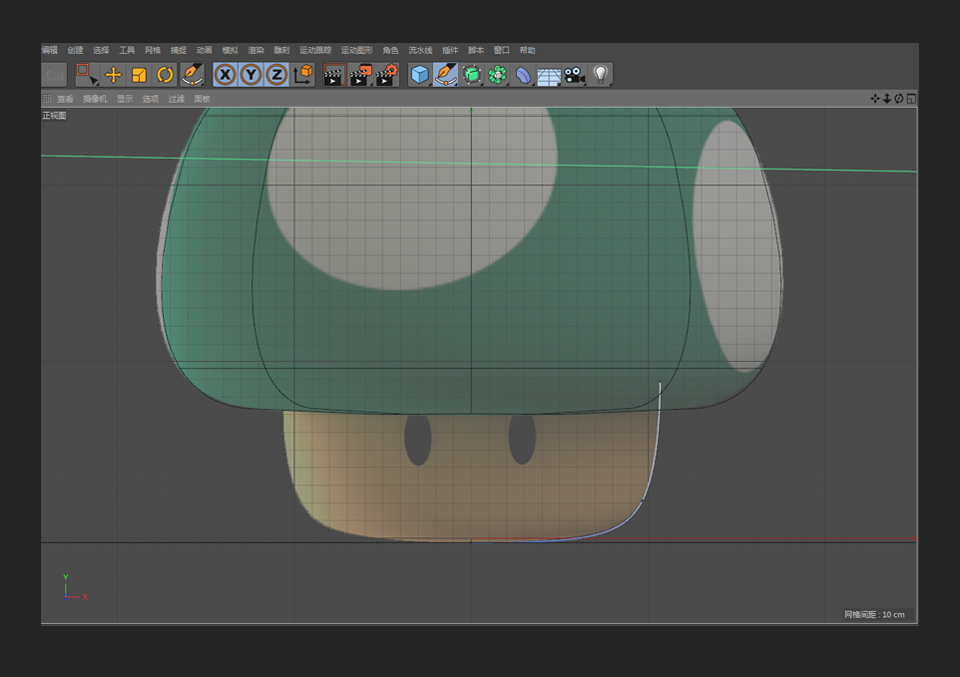Open the viewport 显示 dropdown menu
960x677 pixels.
[x=124, y=99]
